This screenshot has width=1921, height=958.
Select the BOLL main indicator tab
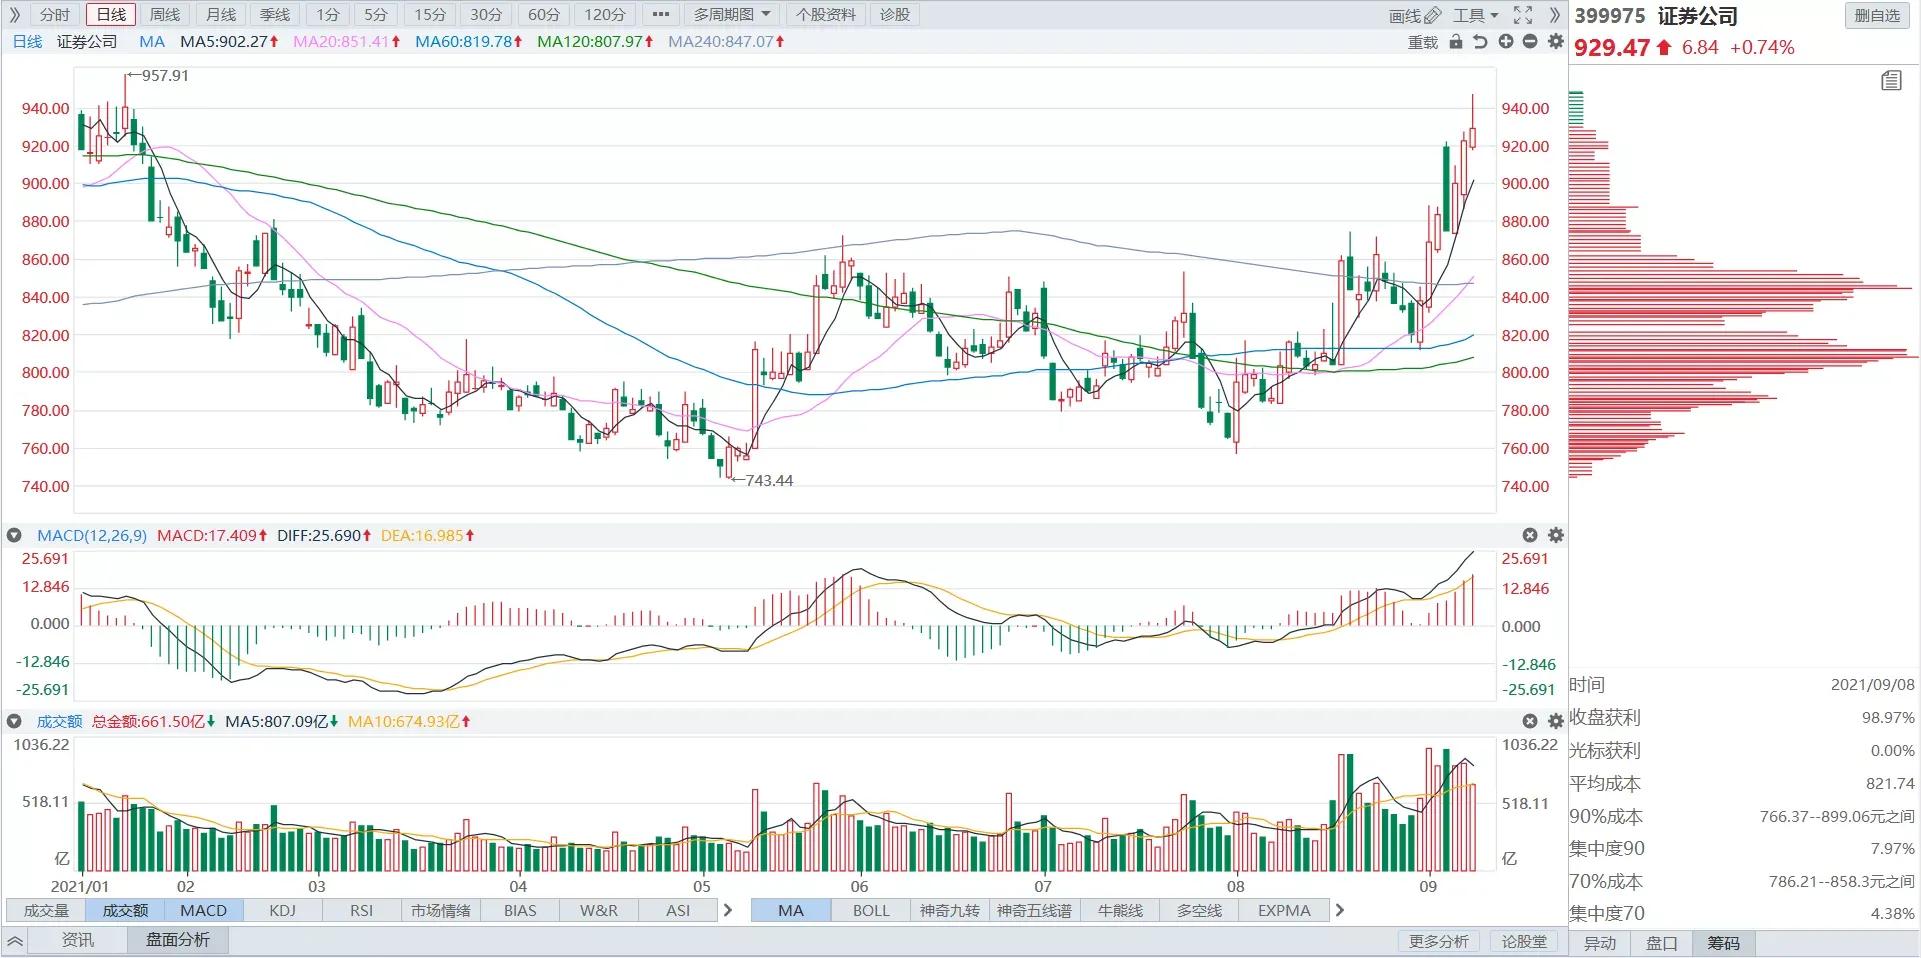click(x=871, y=910)
